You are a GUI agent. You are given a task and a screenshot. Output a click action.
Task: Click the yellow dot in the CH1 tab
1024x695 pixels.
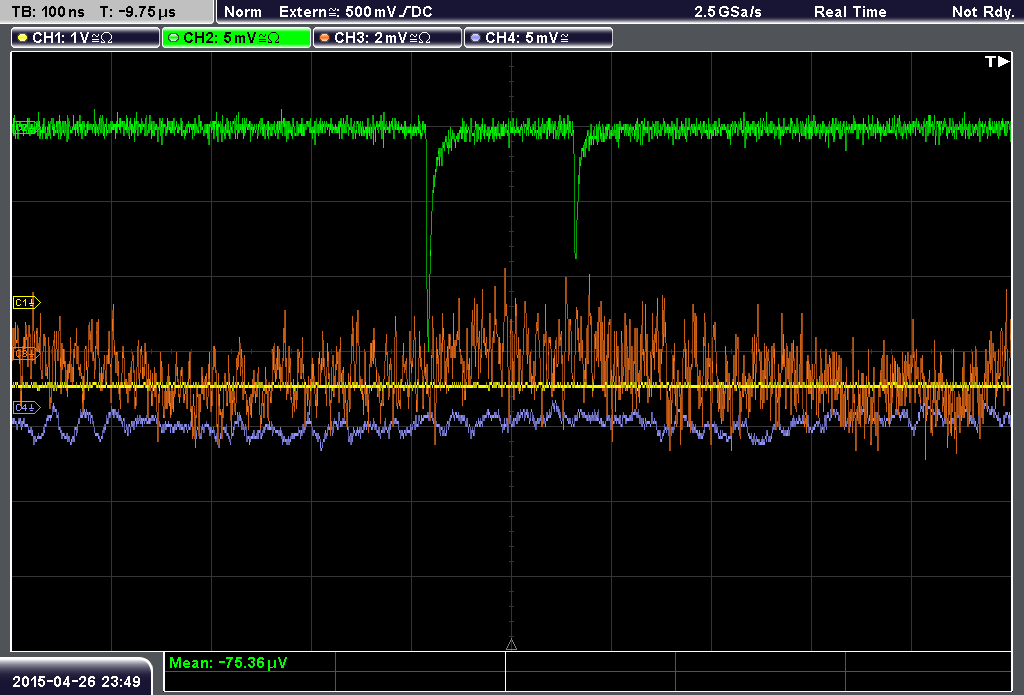23,38
